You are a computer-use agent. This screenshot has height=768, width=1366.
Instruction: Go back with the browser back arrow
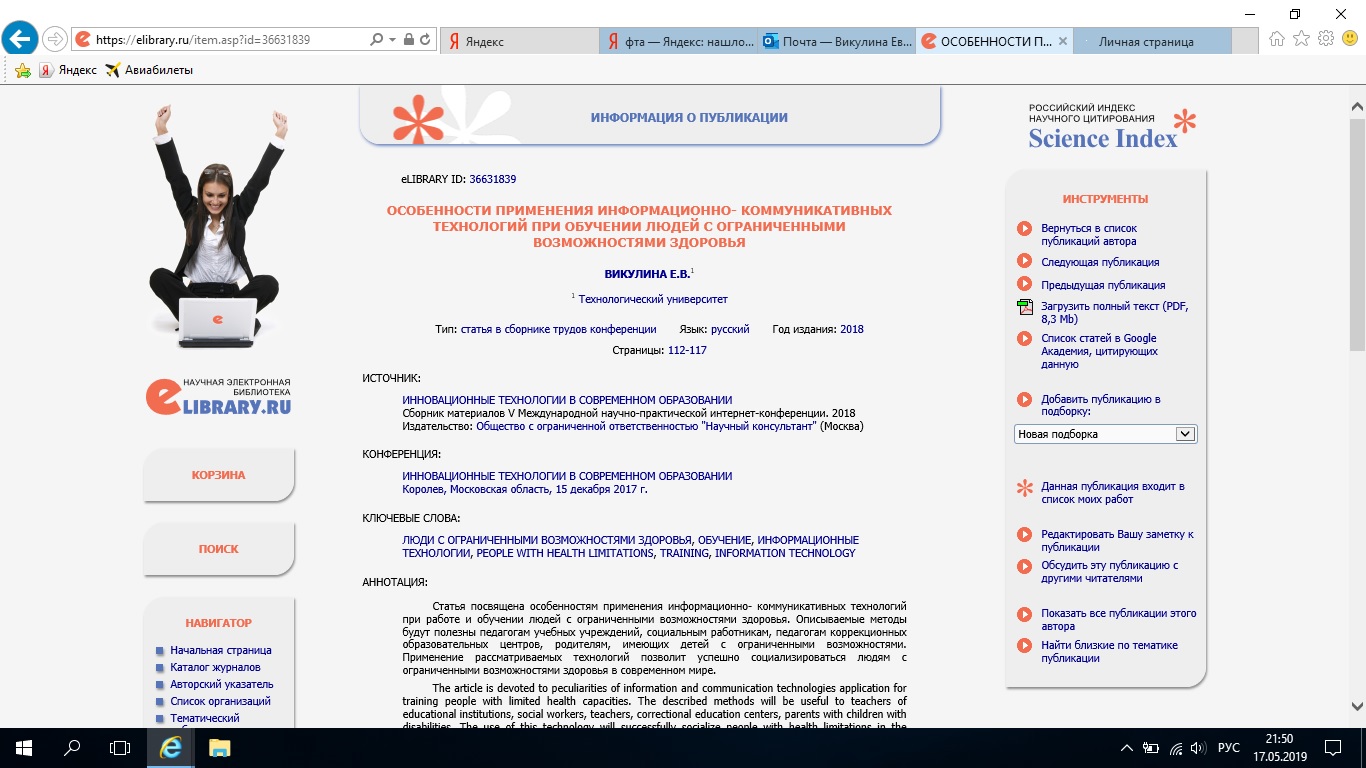(20, 39)
